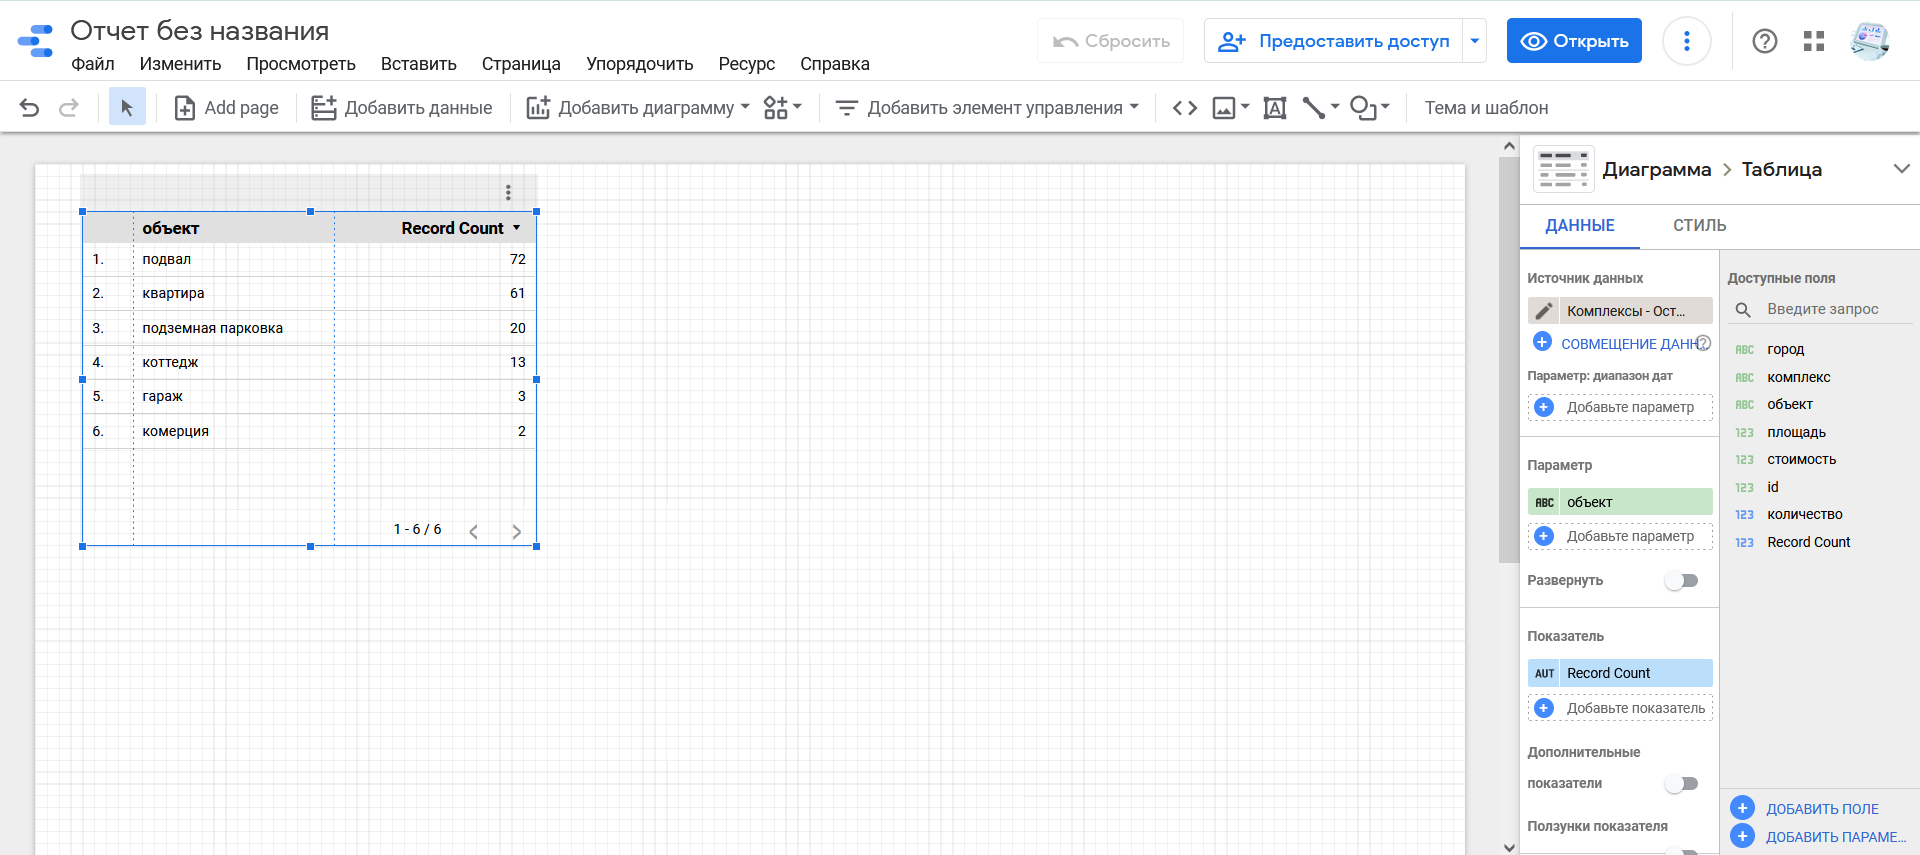
Task: Open the Вставить menu
Action: tap(419, 64)
